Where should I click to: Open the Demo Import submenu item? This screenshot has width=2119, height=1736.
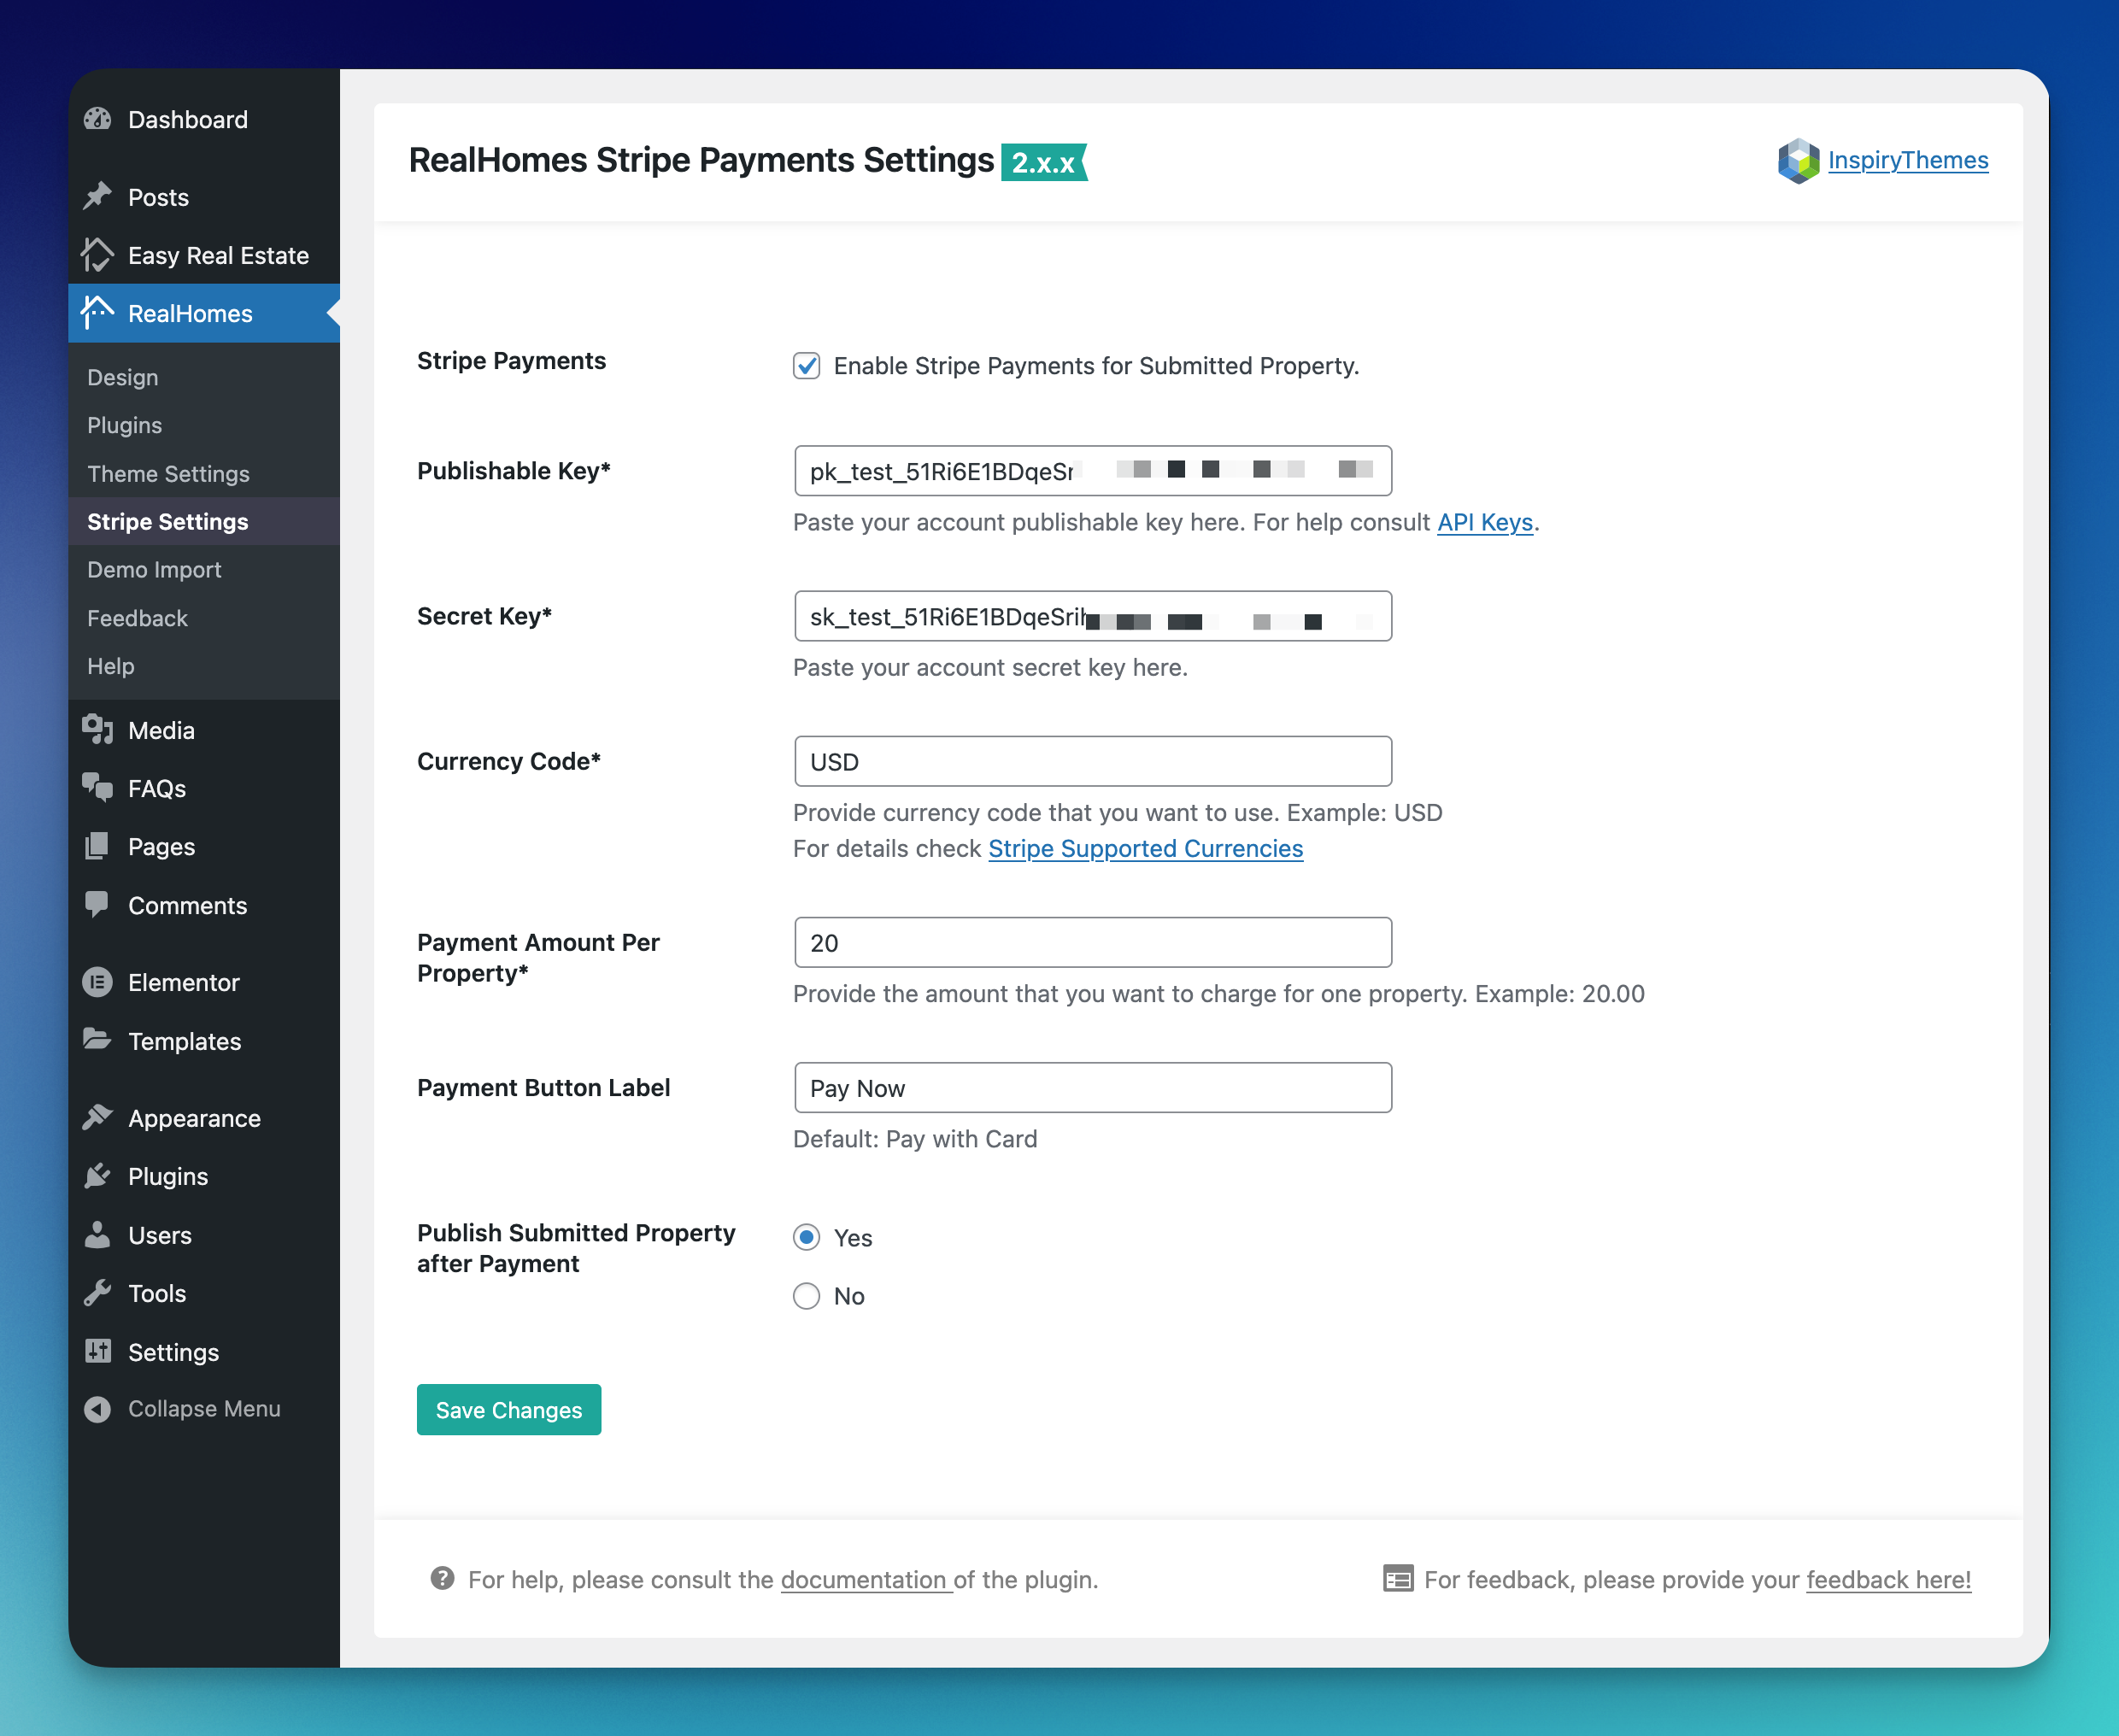204,569
